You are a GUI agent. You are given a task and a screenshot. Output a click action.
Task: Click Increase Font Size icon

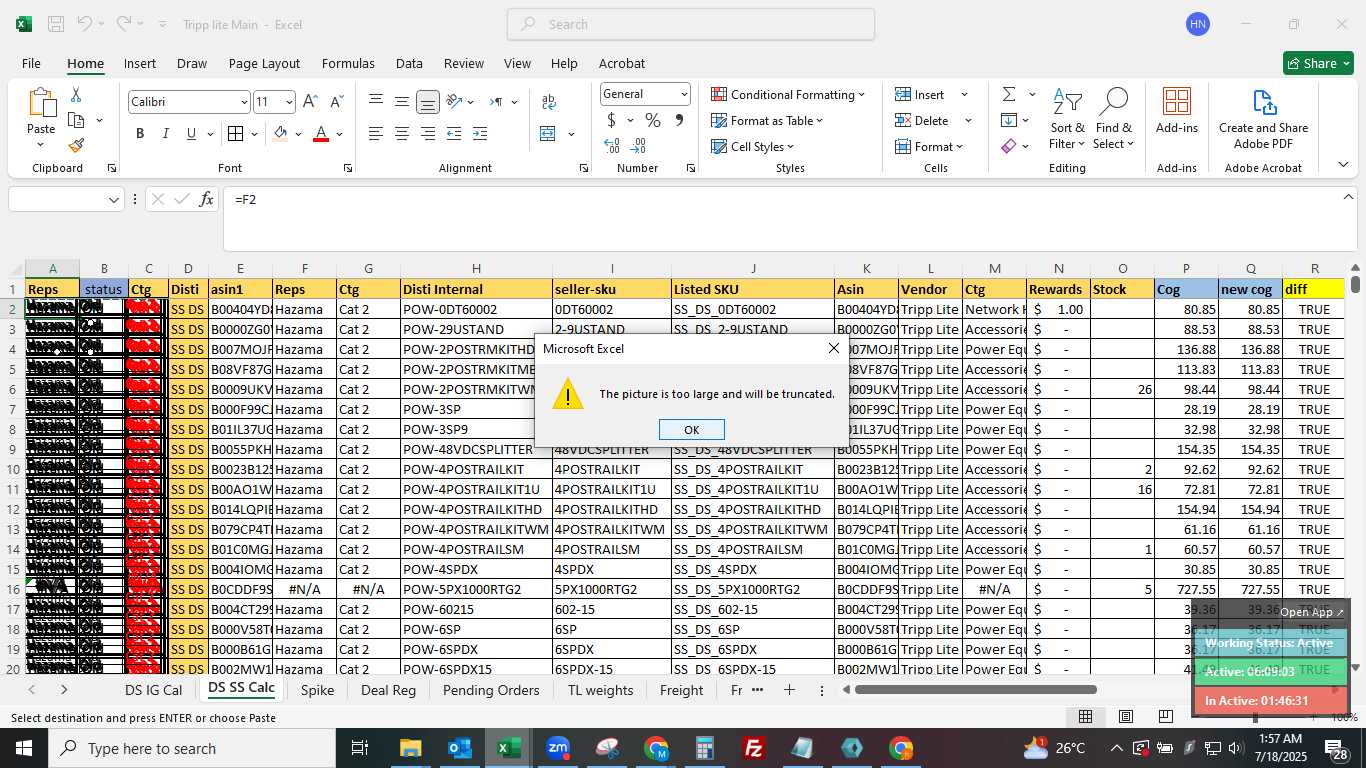[310, 101]
